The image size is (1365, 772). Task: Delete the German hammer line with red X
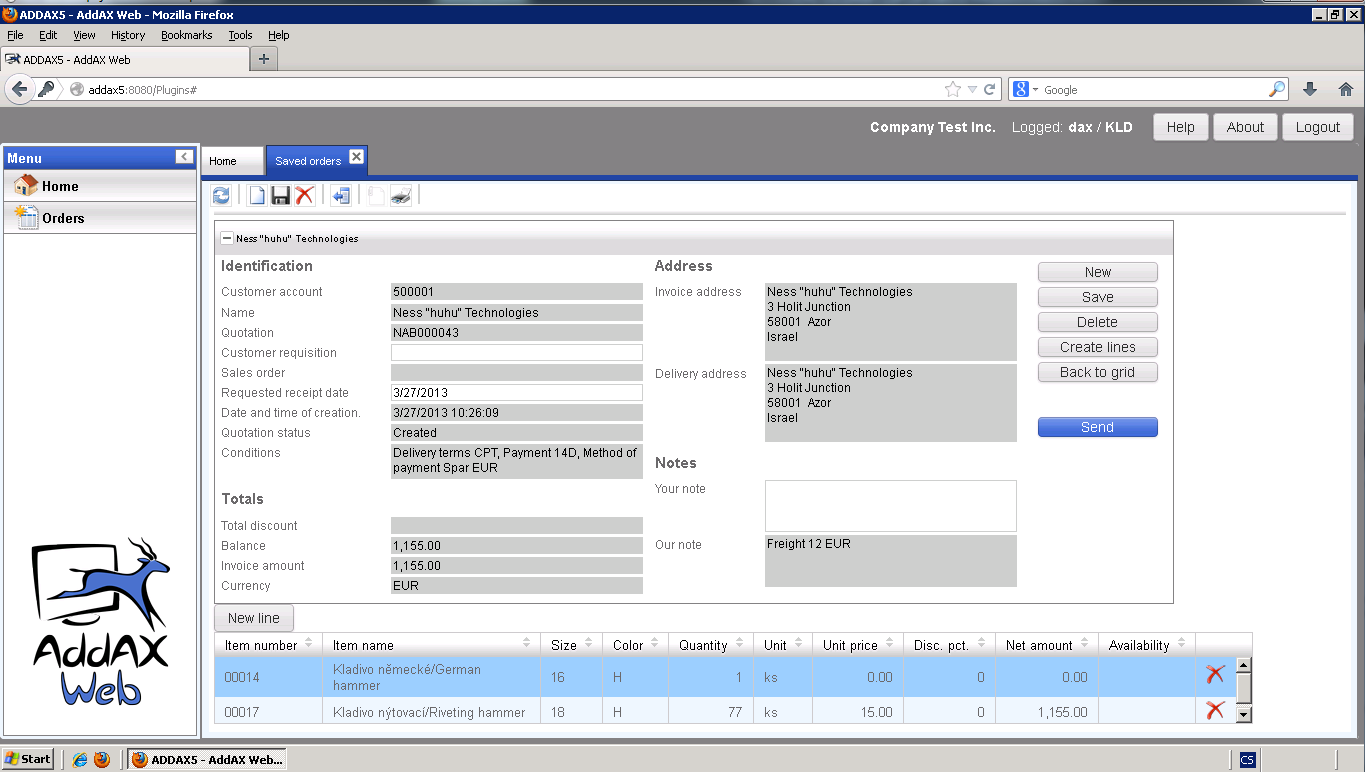1215,675
